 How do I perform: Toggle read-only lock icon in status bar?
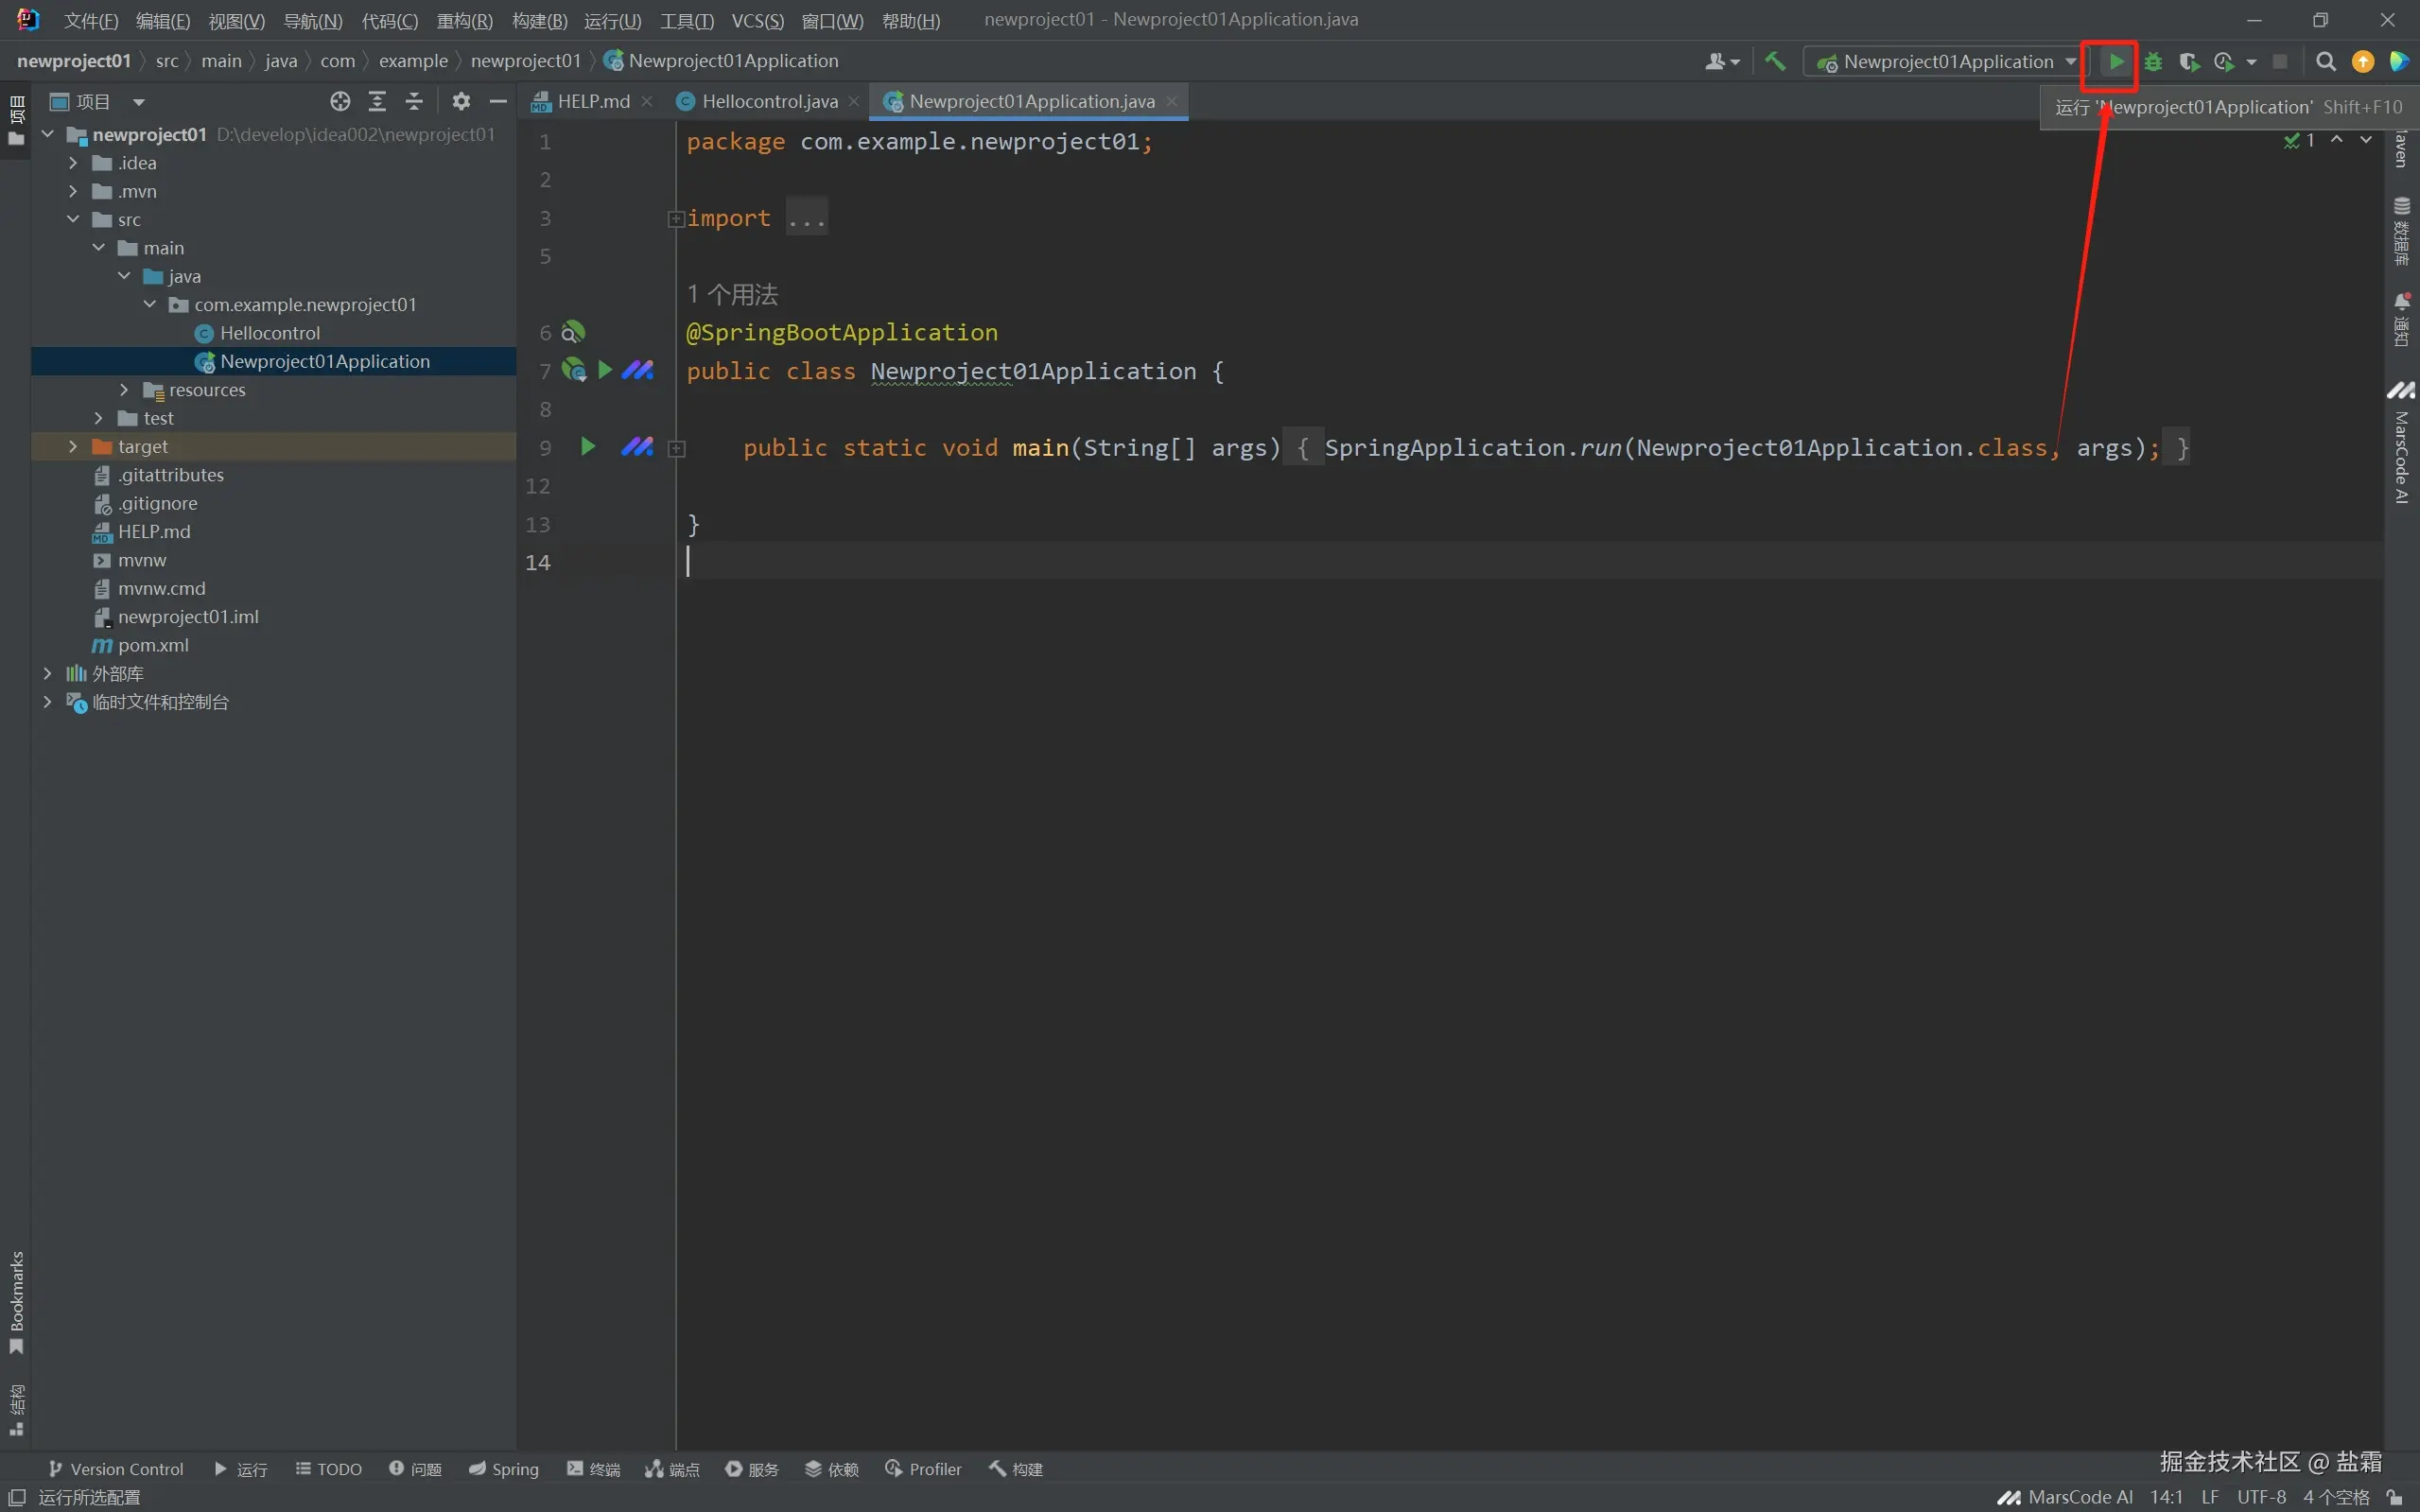click(2395, 1497)
